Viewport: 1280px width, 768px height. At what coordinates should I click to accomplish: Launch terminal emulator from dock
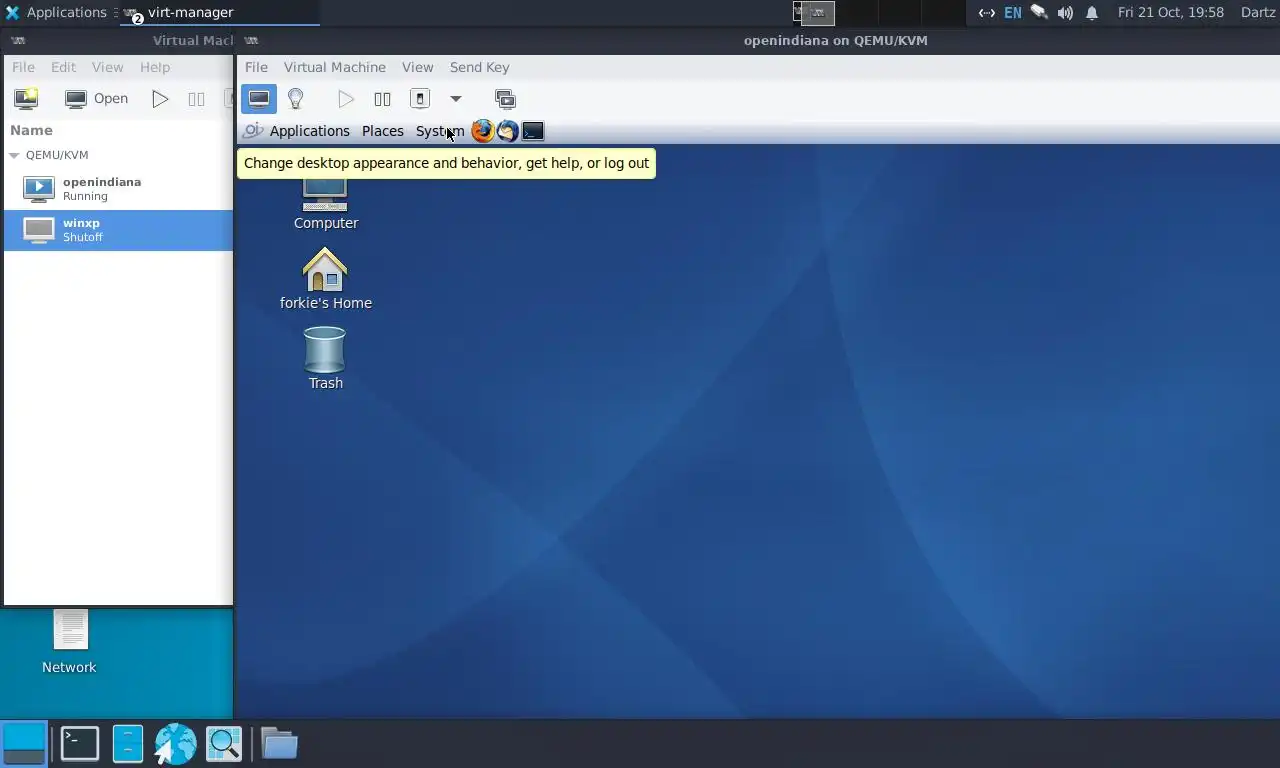(x=79, y=743)
